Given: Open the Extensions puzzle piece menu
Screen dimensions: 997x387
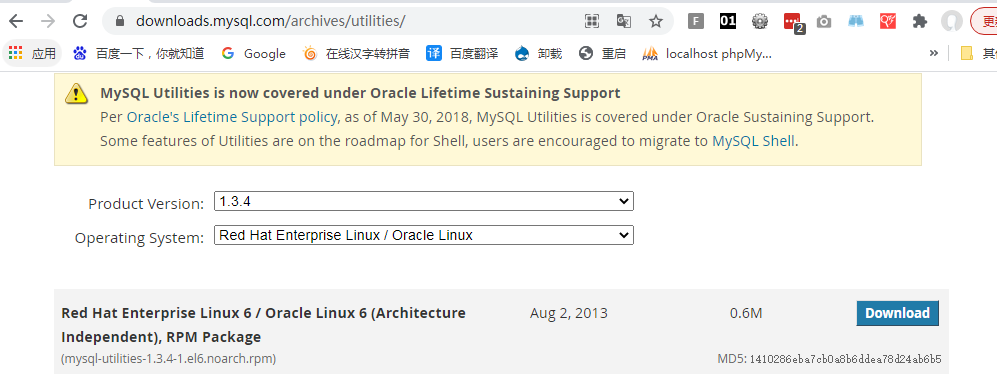Looking at the screenshot, I should coord(919,21).
